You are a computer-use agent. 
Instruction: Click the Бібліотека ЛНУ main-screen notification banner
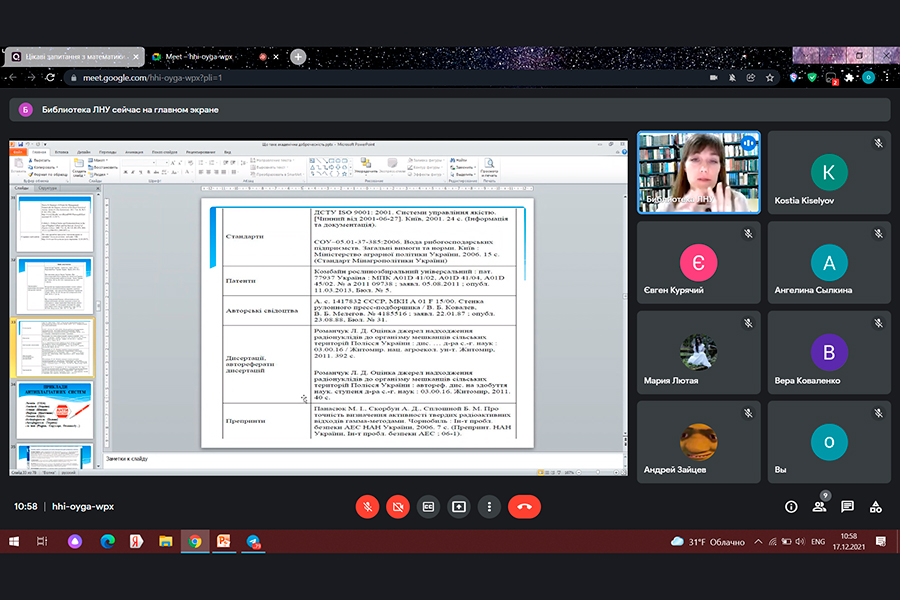[449, 110]
